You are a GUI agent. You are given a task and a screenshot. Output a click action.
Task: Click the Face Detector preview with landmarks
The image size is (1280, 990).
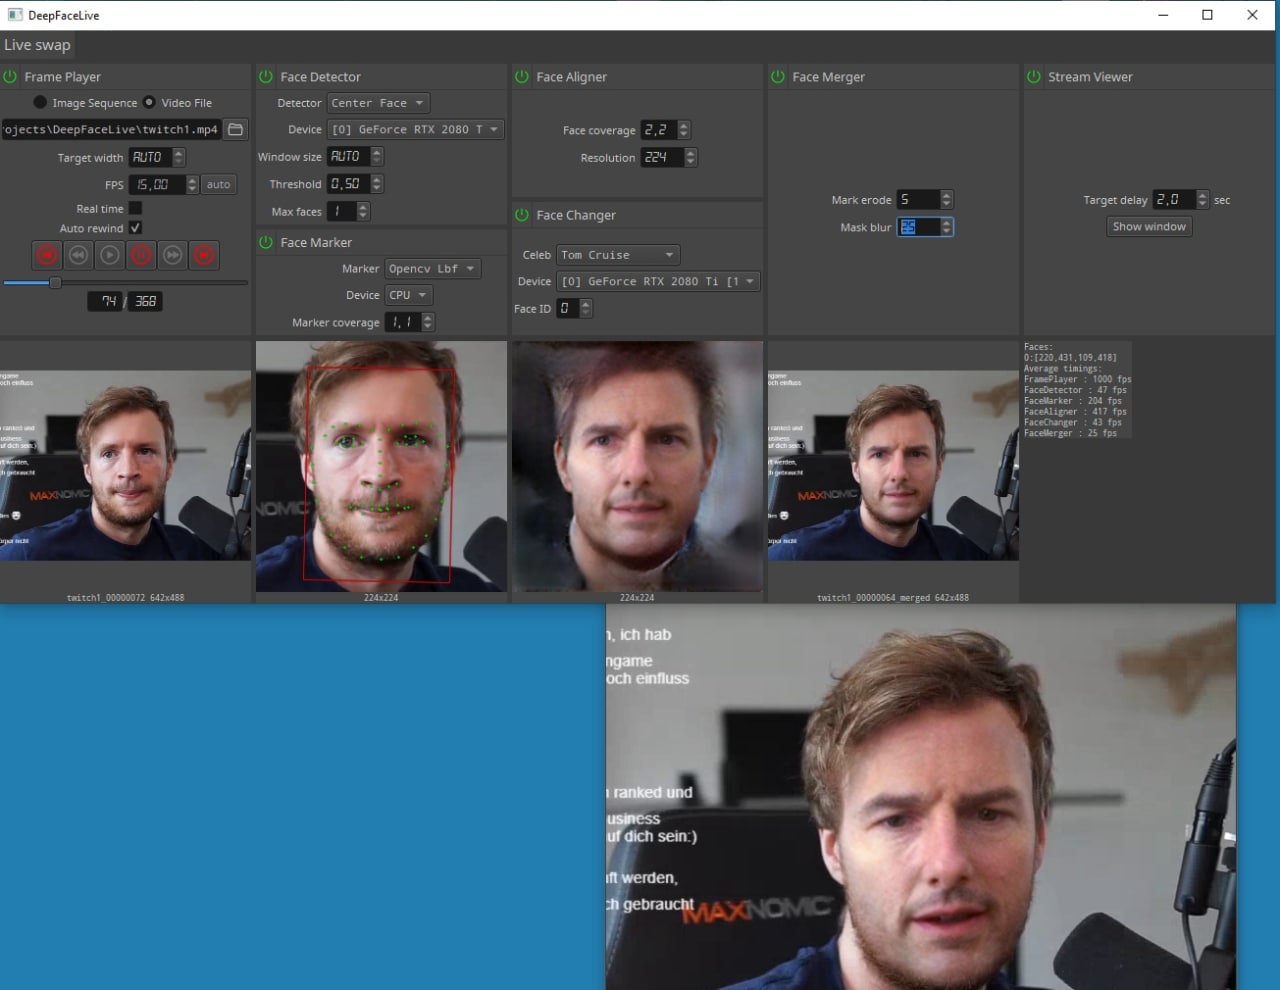pos(381,466)
